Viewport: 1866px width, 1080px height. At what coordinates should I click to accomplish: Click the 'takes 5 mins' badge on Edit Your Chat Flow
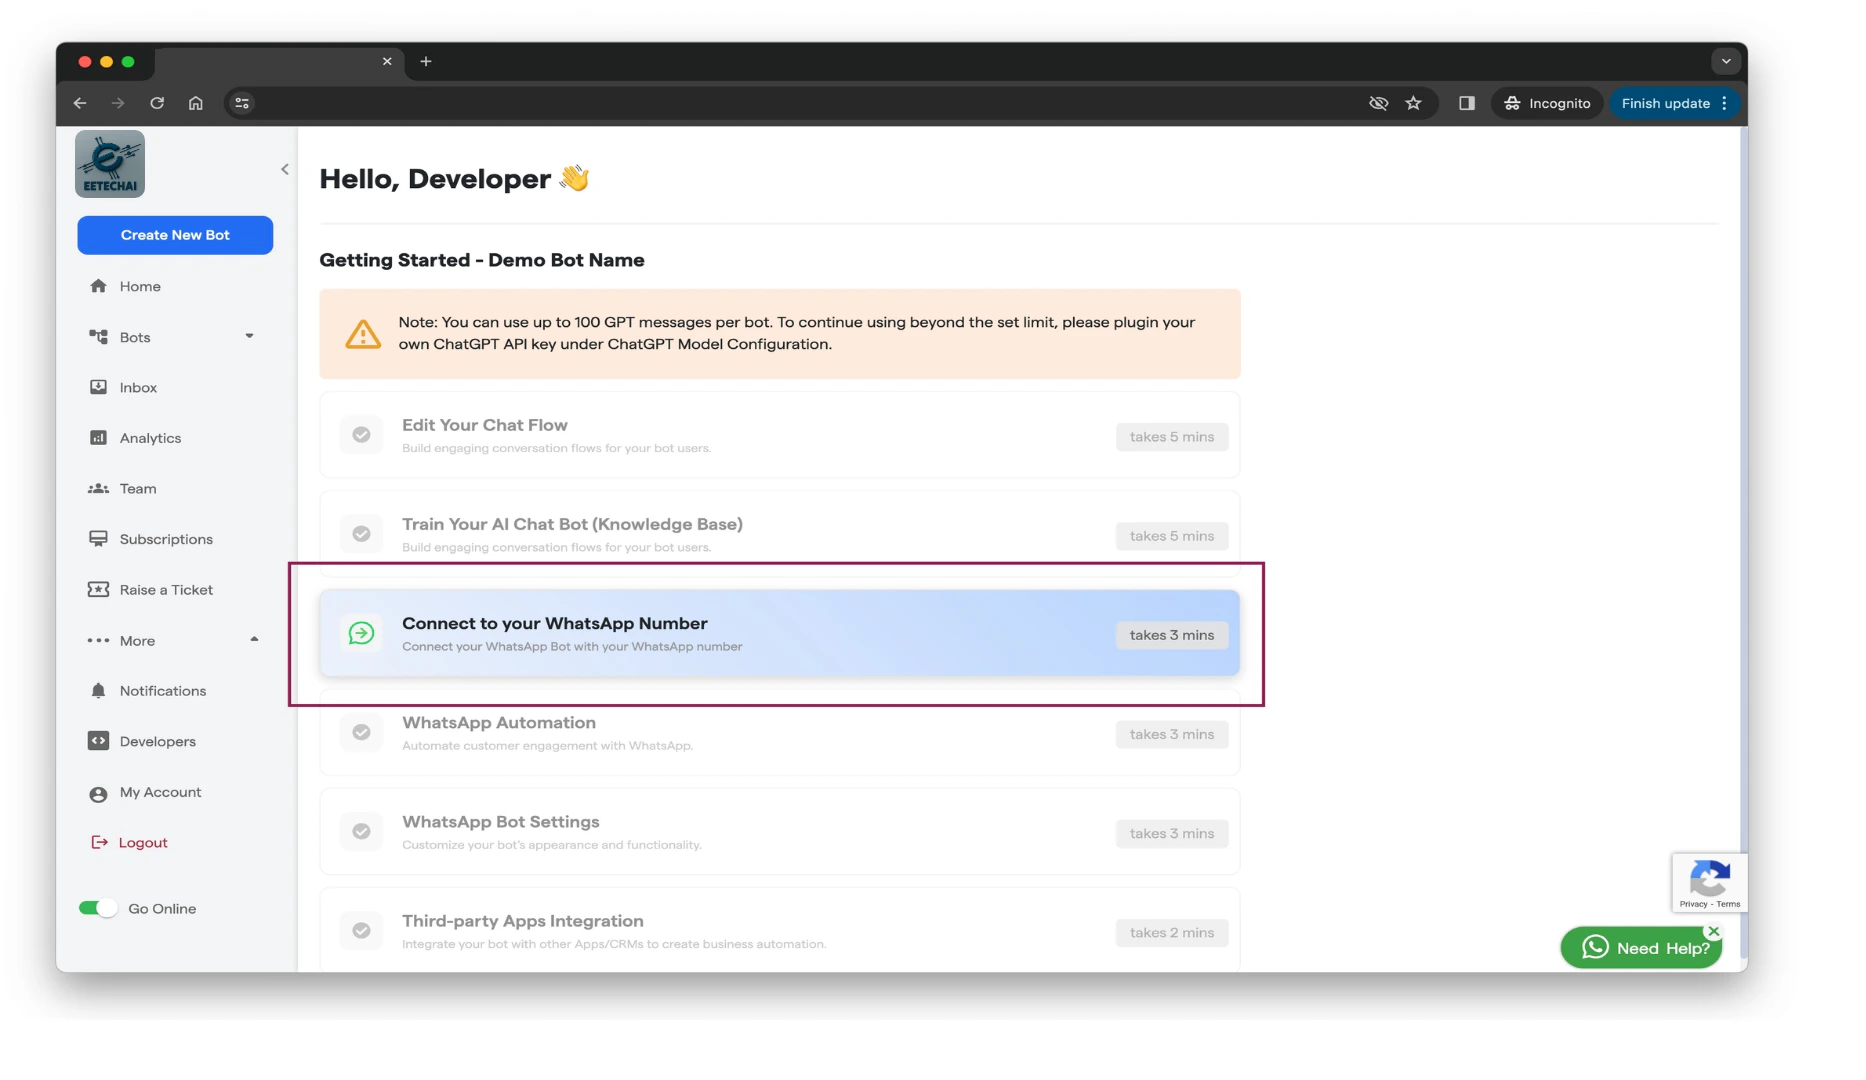1172,437
